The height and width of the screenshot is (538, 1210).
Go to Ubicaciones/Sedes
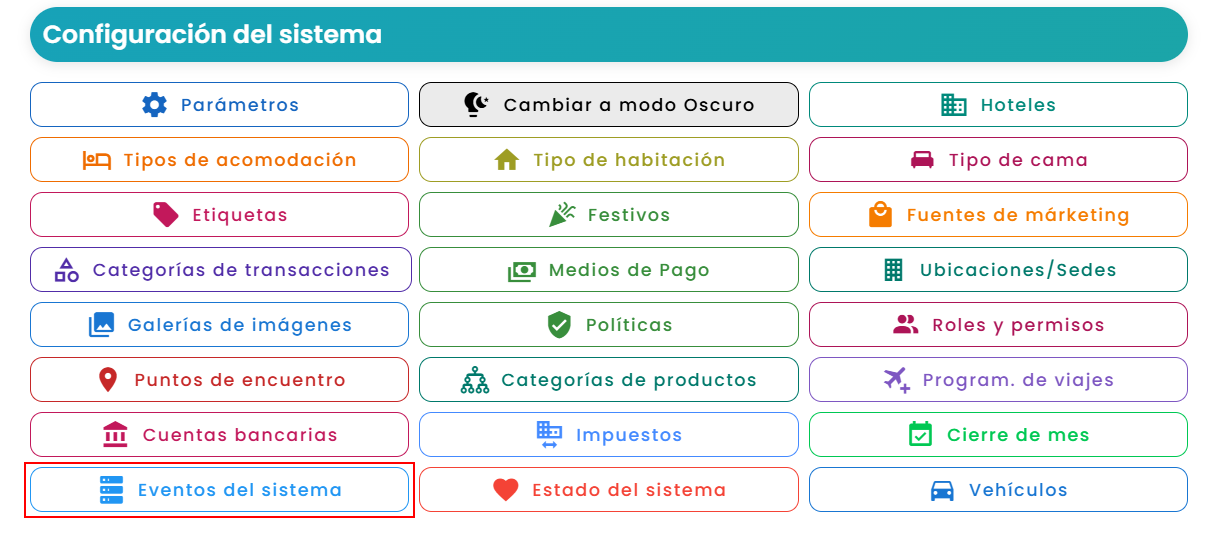click(998, 270)
